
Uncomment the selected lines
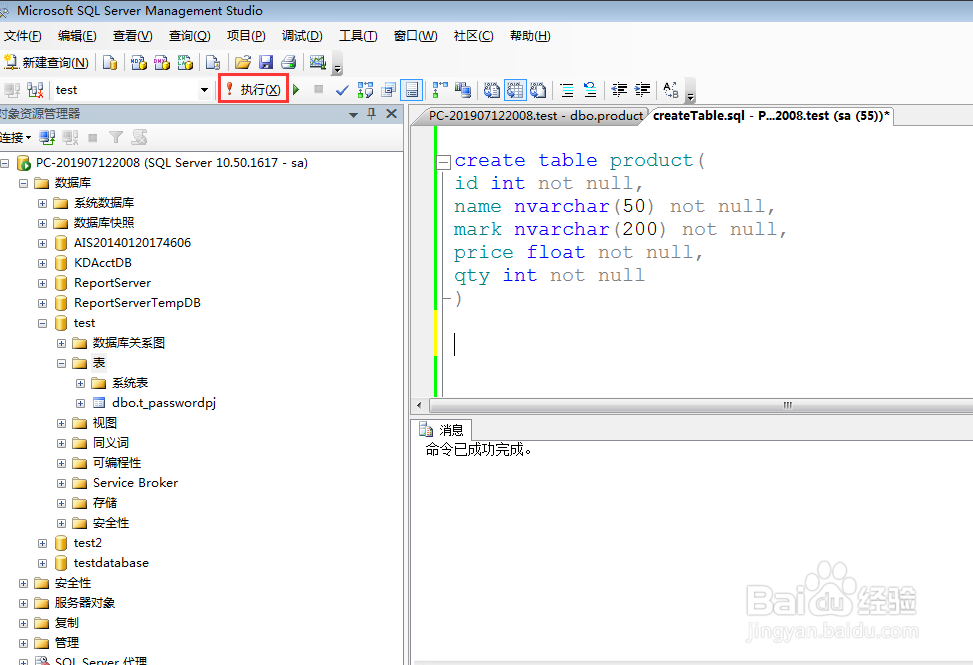click(590, 90)
